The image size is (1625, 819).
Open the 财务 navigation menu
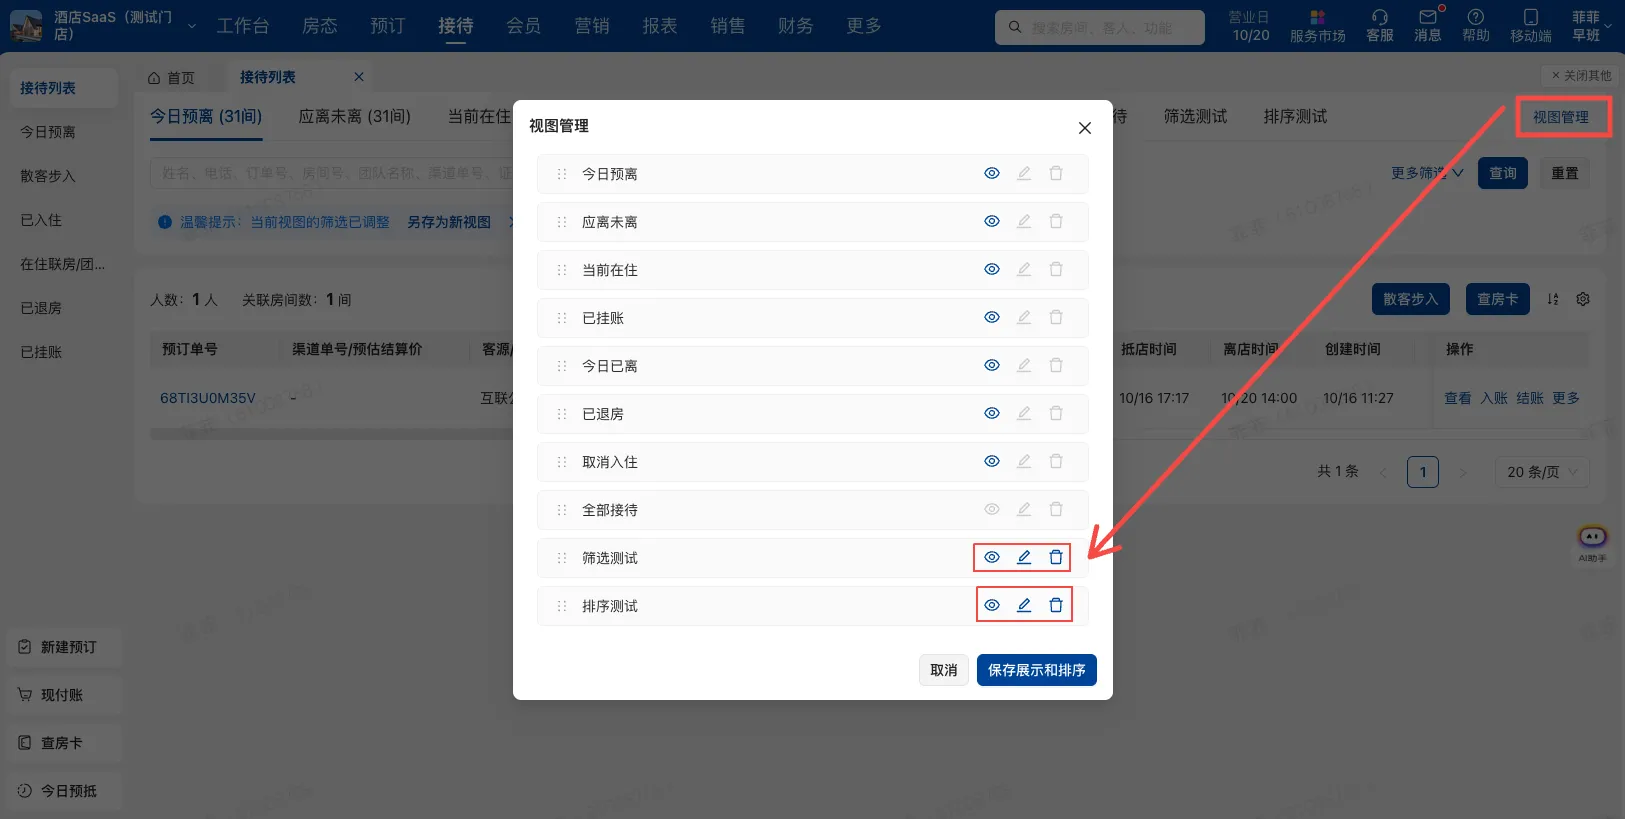click(x=796, y=26)
